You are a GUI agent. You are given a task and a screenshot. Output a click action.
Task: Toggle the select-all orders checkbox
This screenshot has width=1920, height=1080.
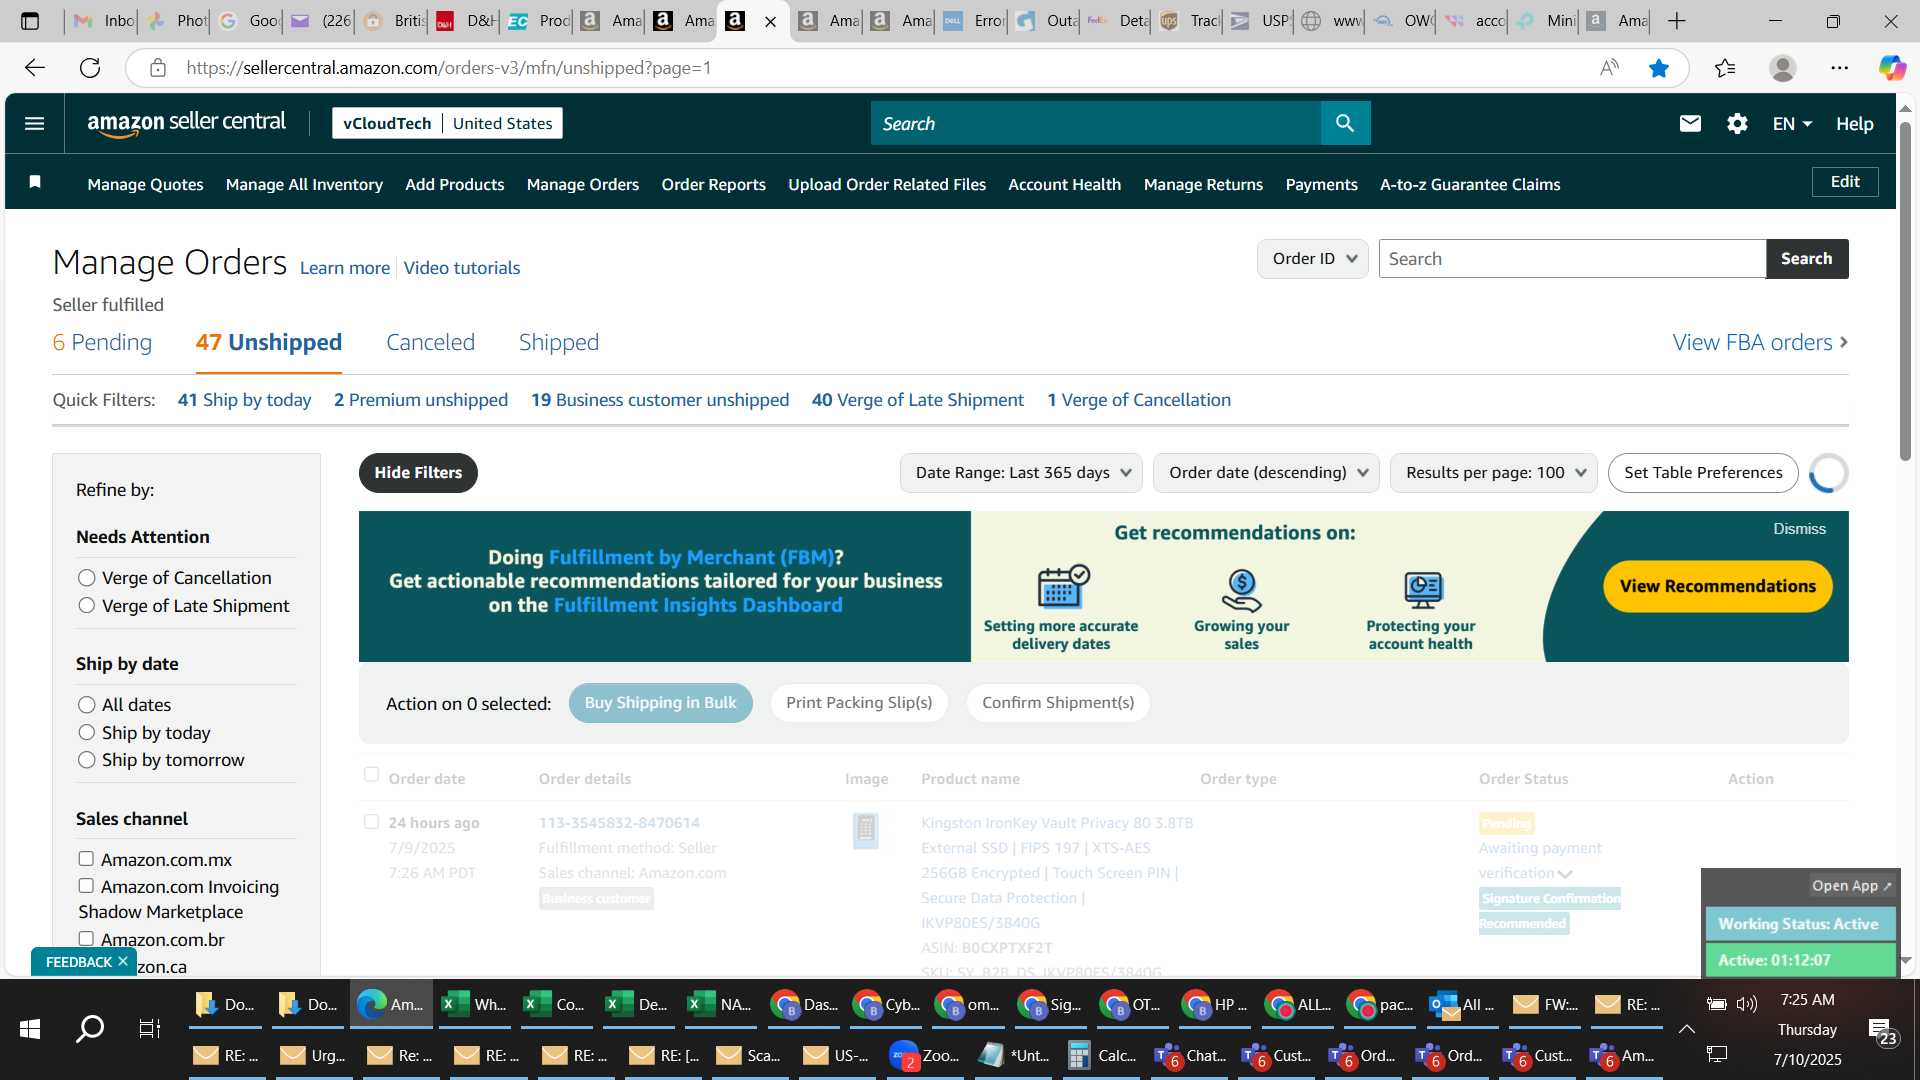pyautogui.click(x=371, y=775)
